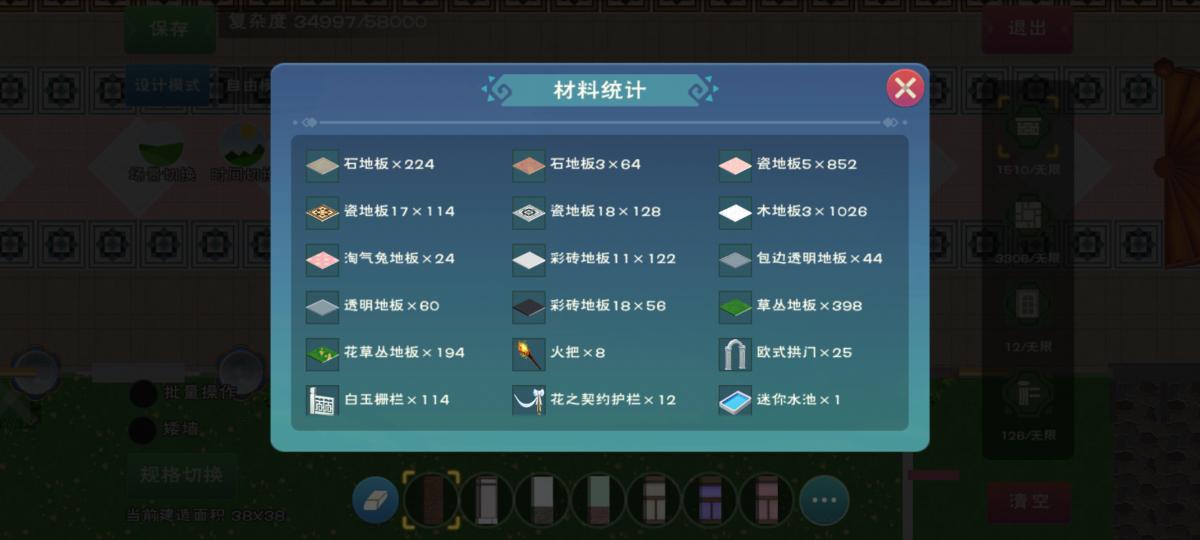Select the purple wall thumbnail in bottom bar
Image resolution: width=1200 pixels, height=540 pixels.
(x=711, y=500)
